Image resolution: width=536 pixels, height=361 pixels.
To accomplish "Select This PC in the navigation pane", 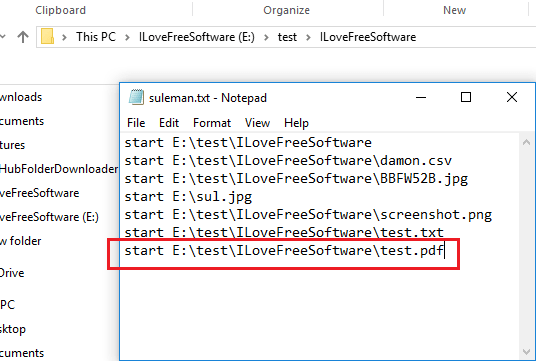I will (x=8, y=305).
